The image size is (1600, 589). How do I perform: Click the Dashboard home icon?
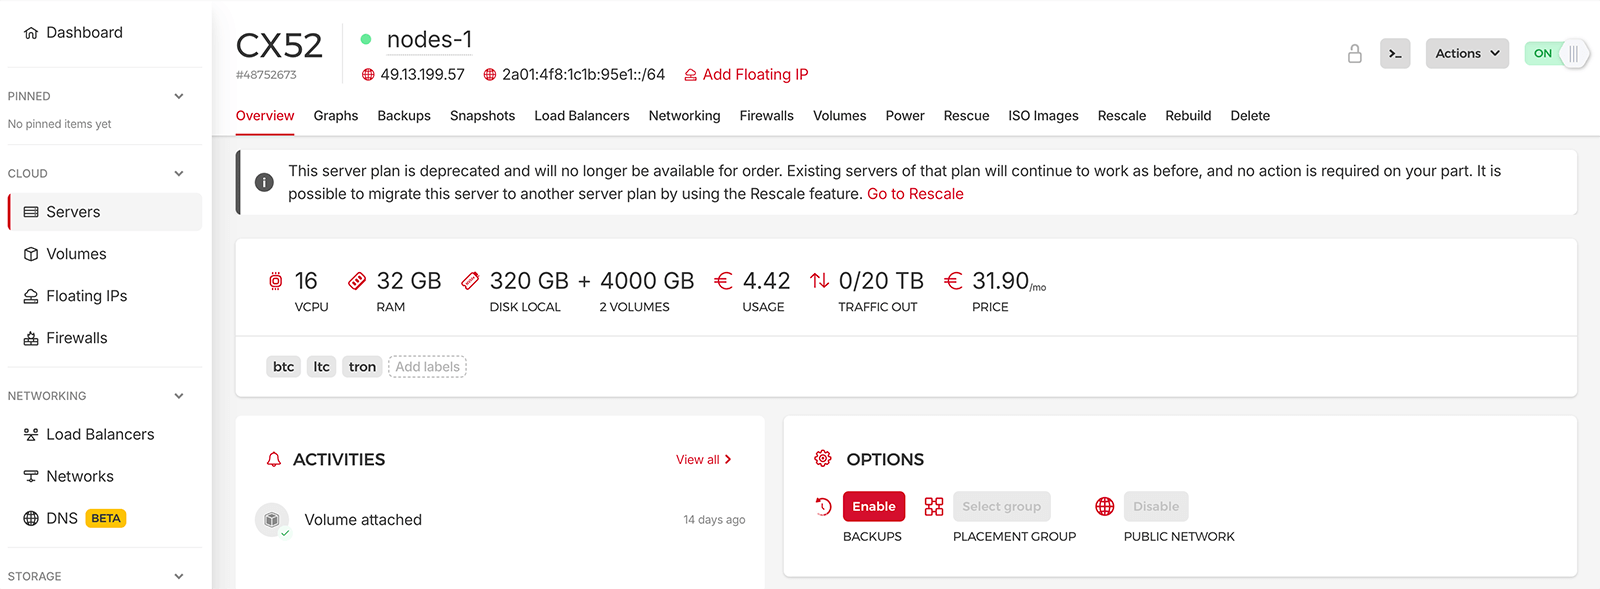pos(31,33)
